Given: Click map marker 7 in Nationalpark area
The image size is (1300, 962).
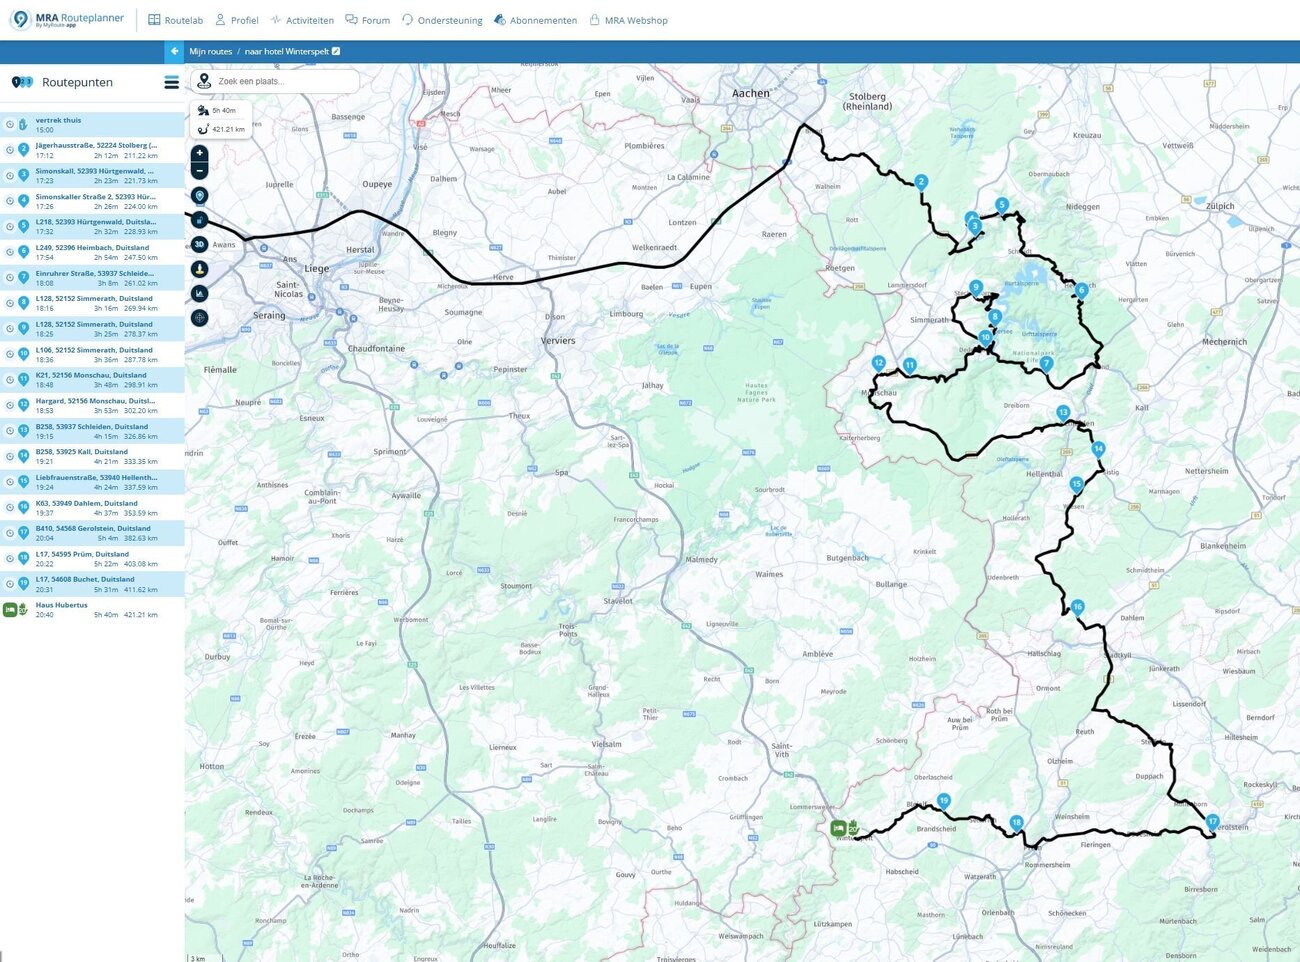Looking at the screenshot, I should [x=1046, y=364].
